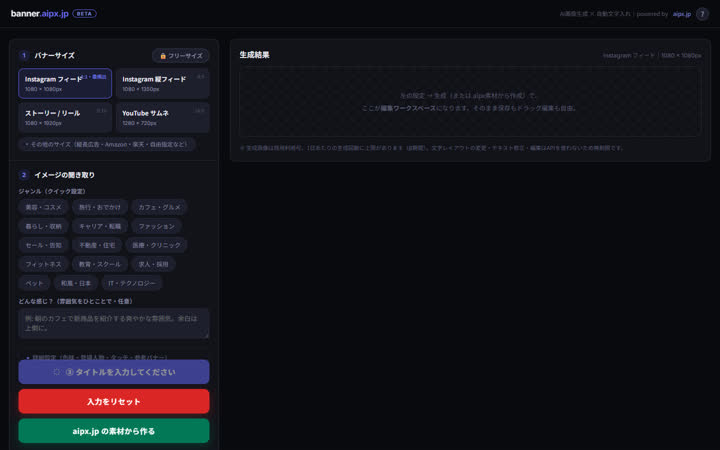Viewport: 720px width, 450px height.
Task: Open the help question mark icon
Action: (702, 14)
